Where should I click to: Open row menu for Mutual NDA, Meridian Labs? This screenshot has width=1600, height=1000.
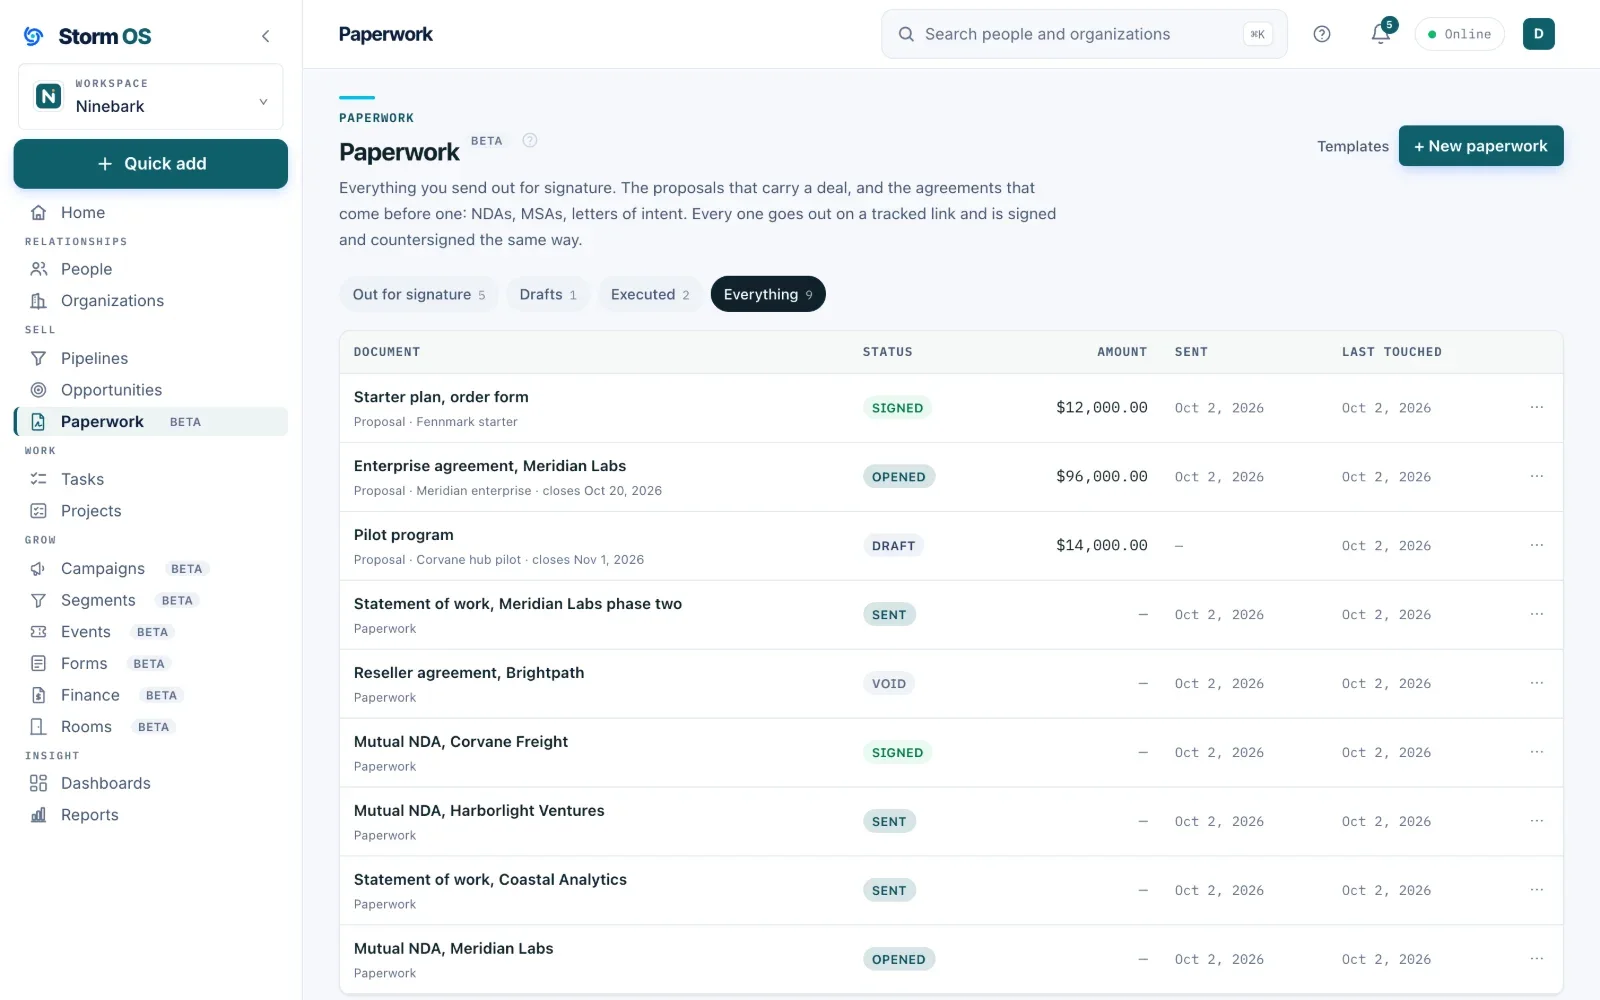(1536, 959)
